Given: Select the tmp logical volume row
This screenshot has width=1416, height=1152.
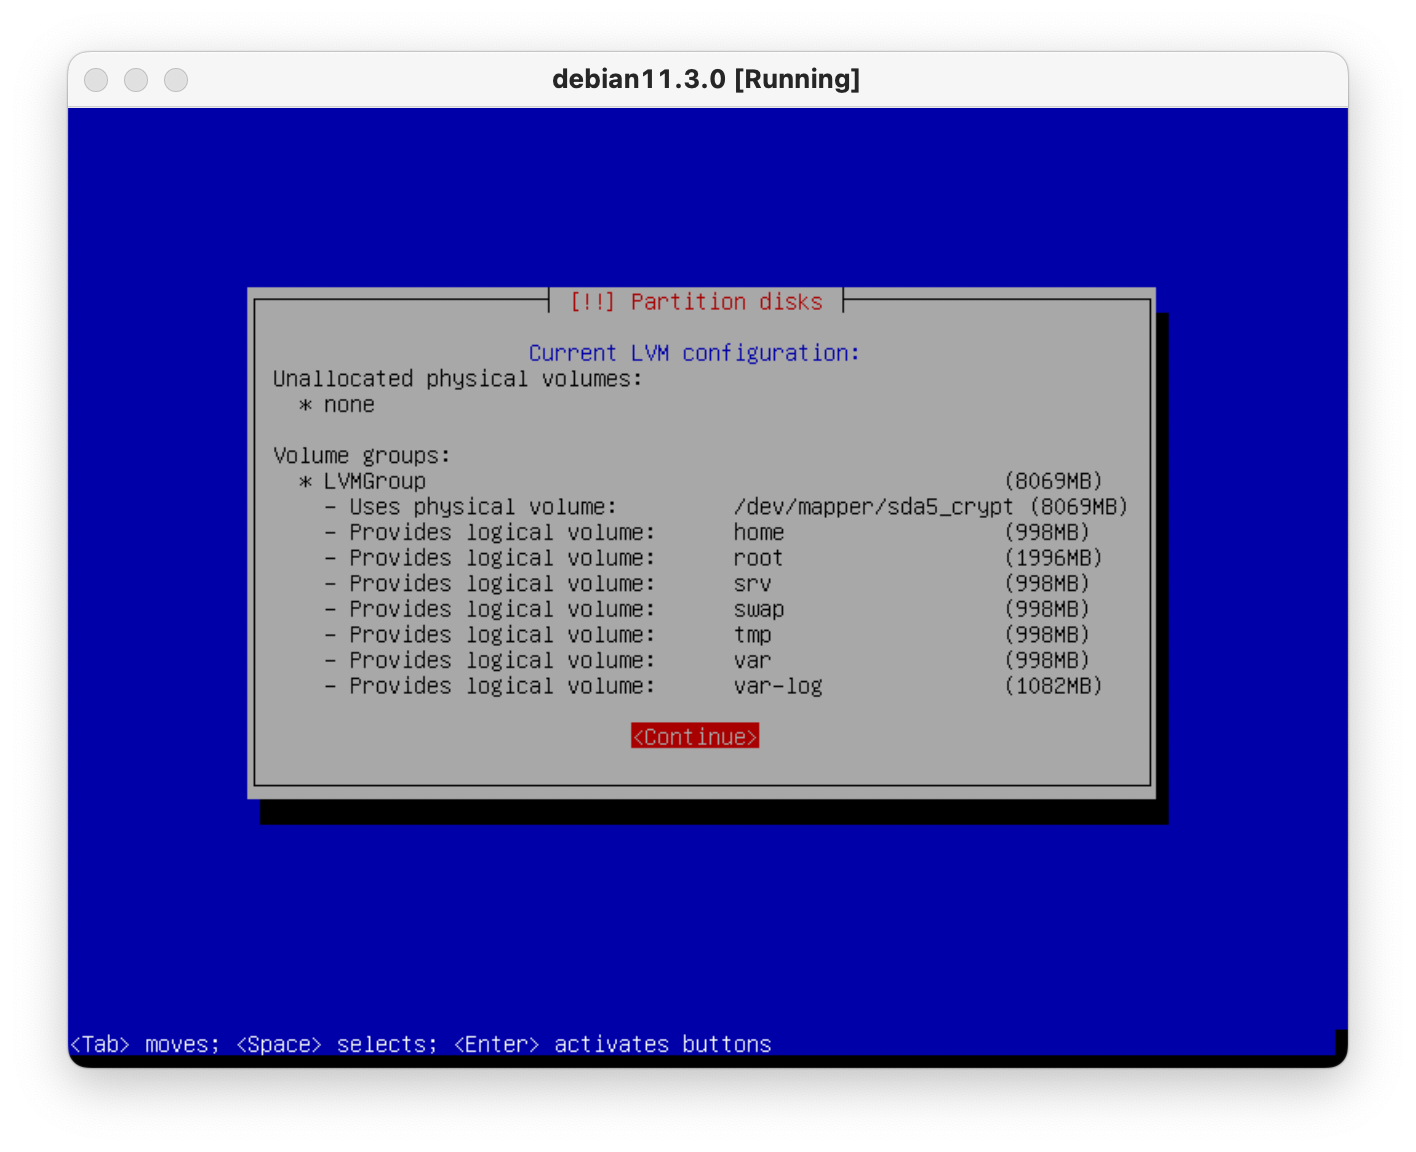Looking at the screenshot, I should click(752, 635).
